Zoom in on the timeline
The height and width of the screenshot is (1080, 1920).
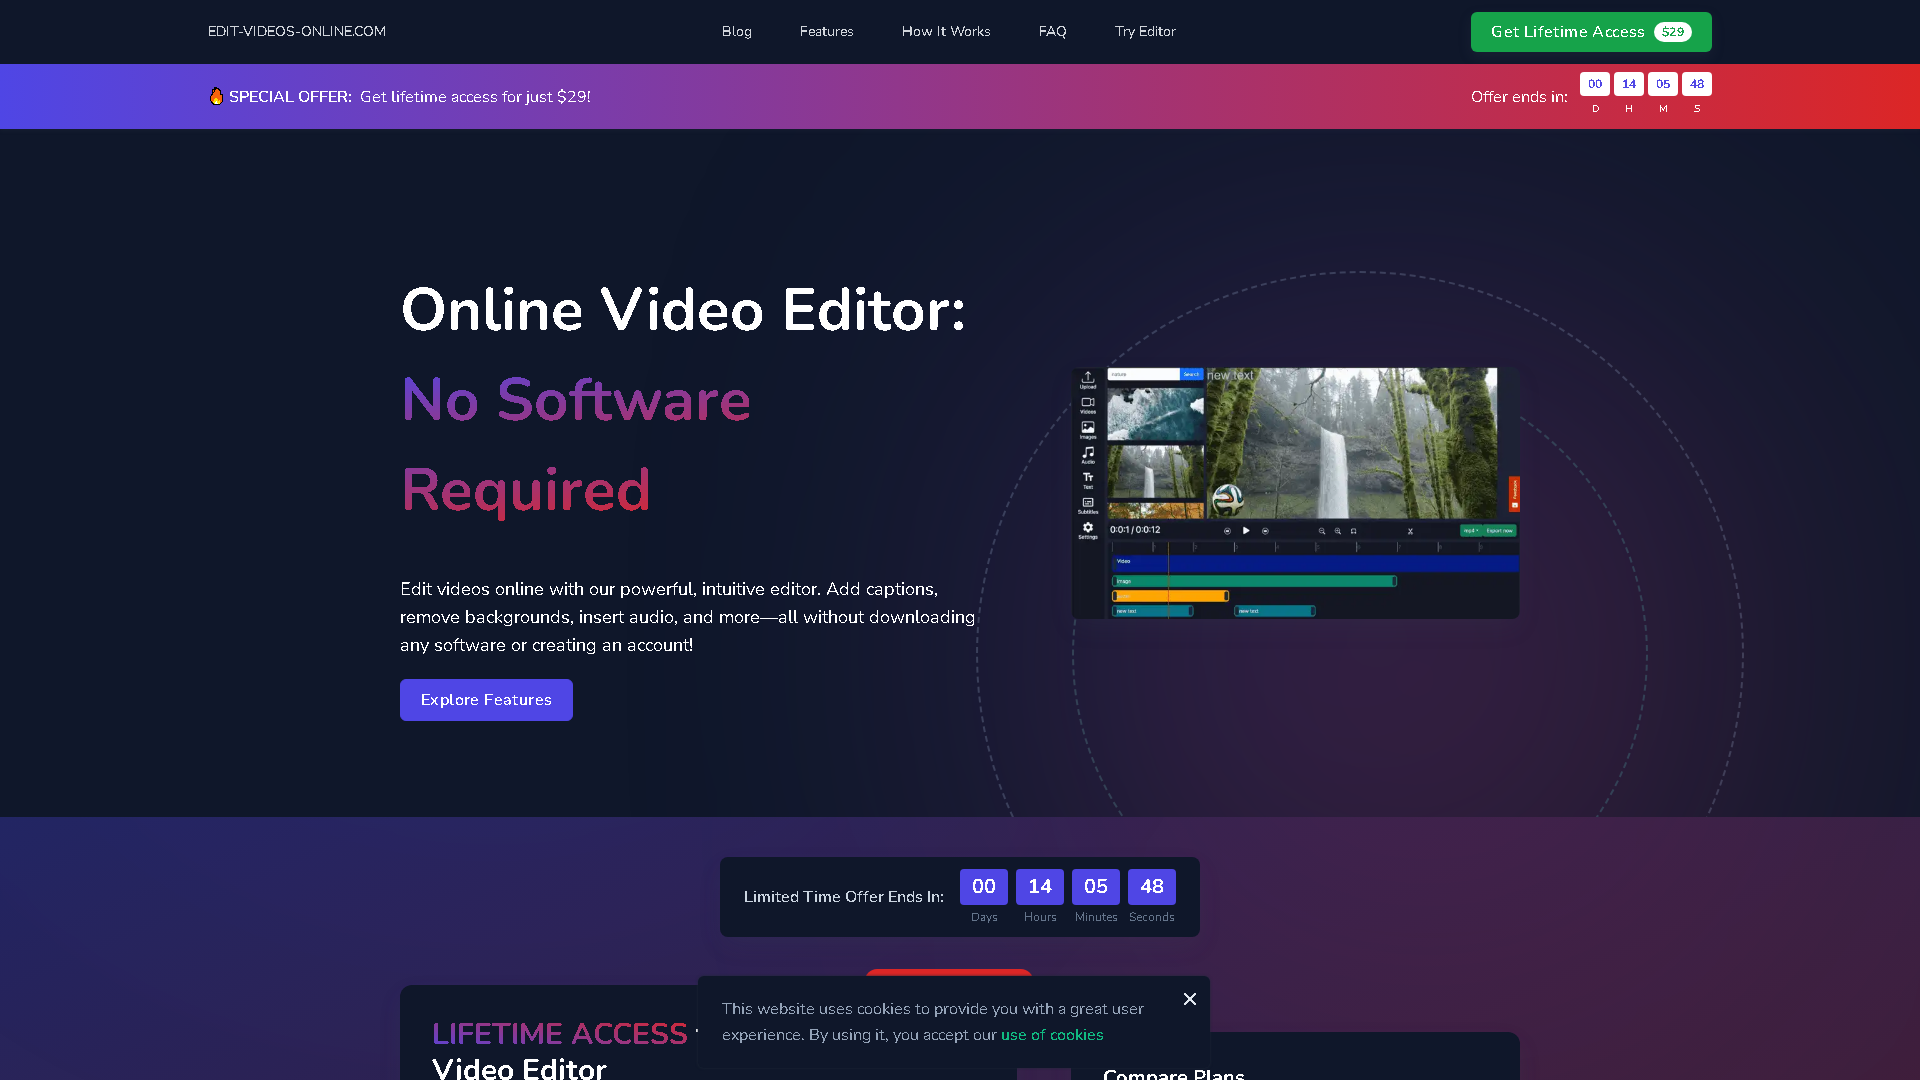(1338, 531)
